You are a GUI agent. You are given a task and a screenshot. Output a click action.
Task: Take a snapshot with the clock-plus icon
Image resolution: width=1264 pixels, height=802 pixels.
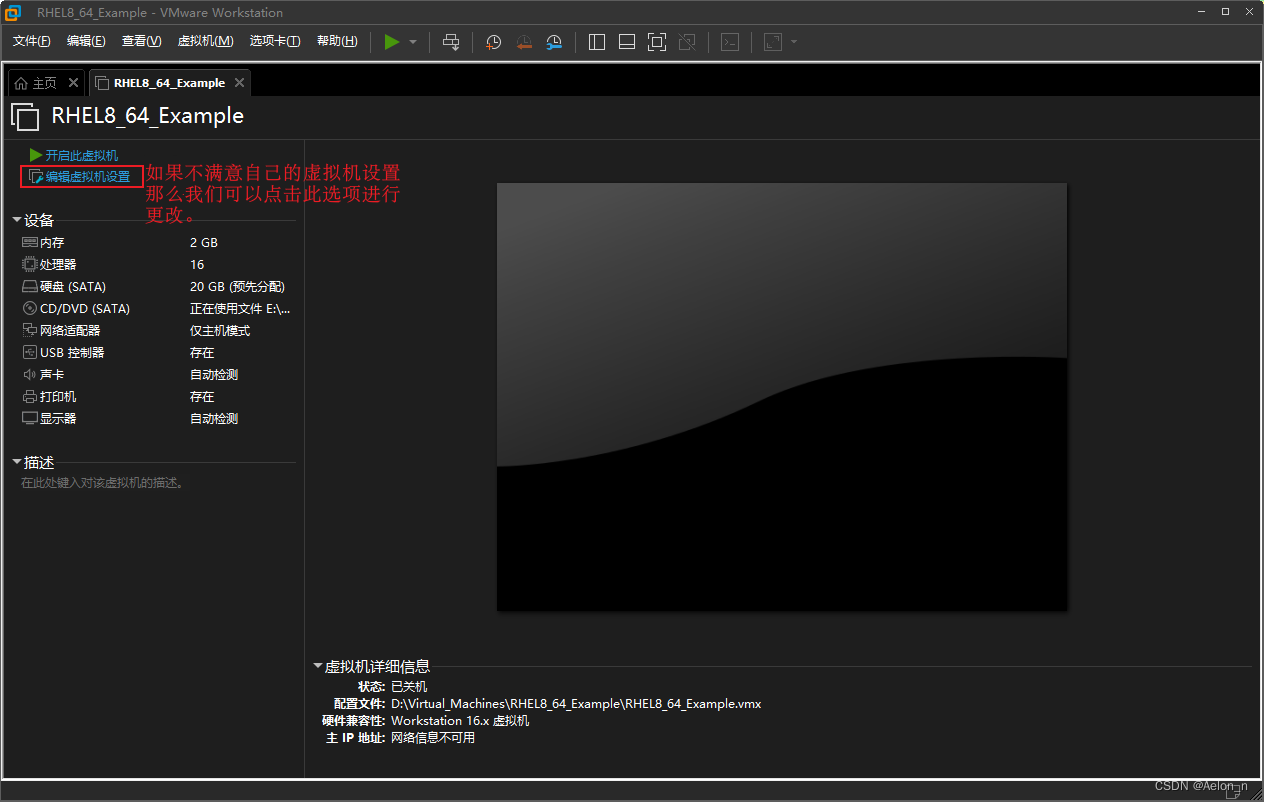click(x=493, y=41)
